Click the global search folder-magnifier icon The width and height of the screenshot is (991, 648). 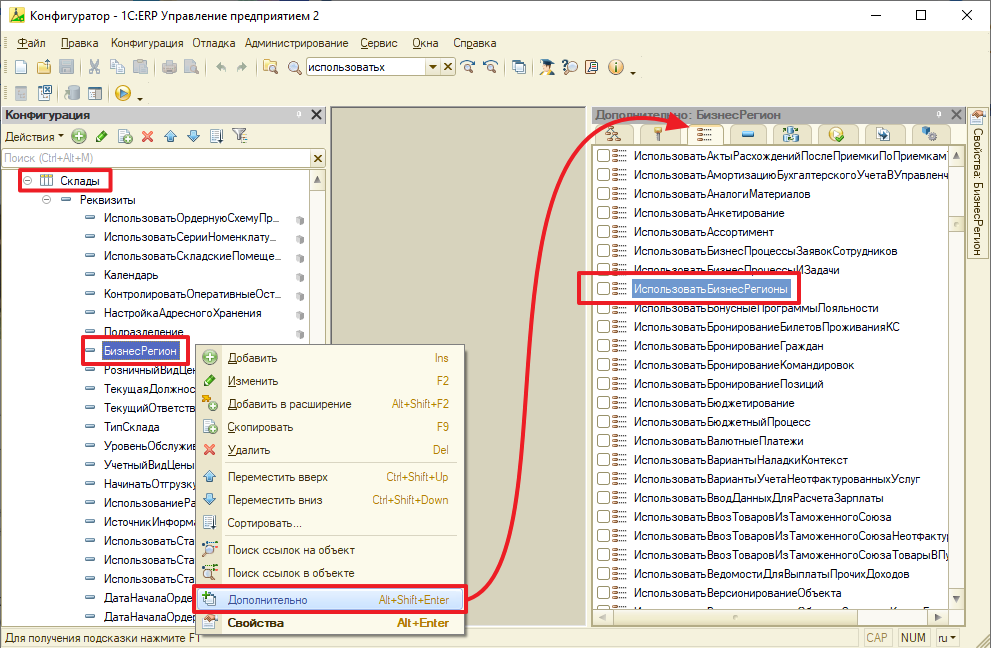point(271,67)
